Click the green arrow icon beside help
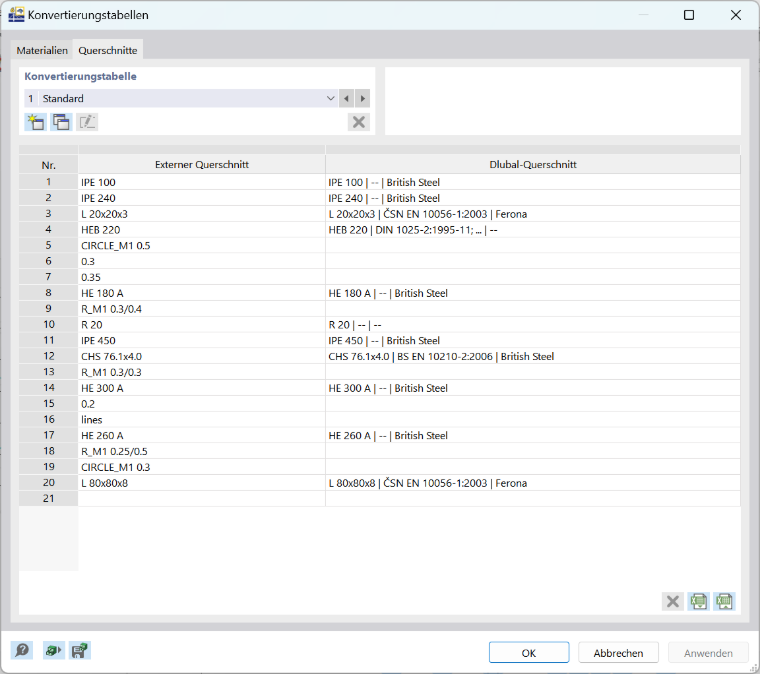This screenshot has width=760, height=674. [53, 650]
